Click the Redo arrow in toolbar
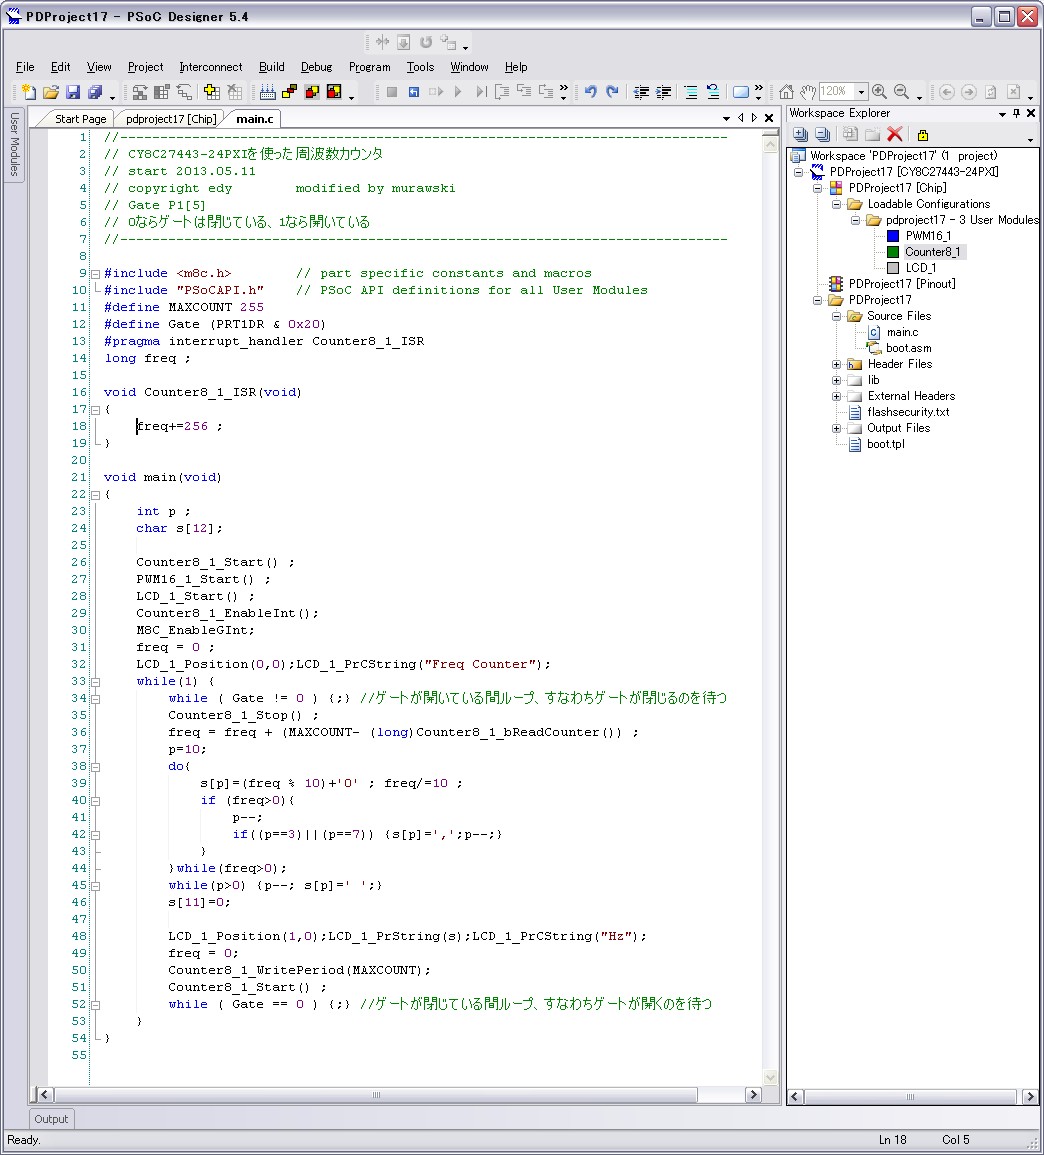The width and height of the screenshot is (1044, 1155). click(613, 92)
